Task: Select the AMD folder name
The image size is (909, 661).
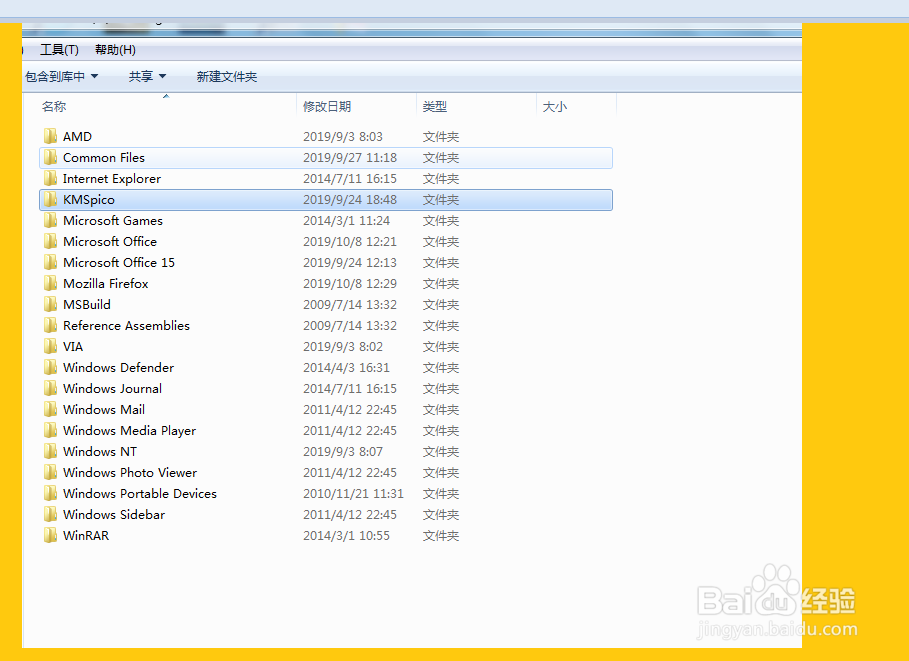Action: coord(77,136)
